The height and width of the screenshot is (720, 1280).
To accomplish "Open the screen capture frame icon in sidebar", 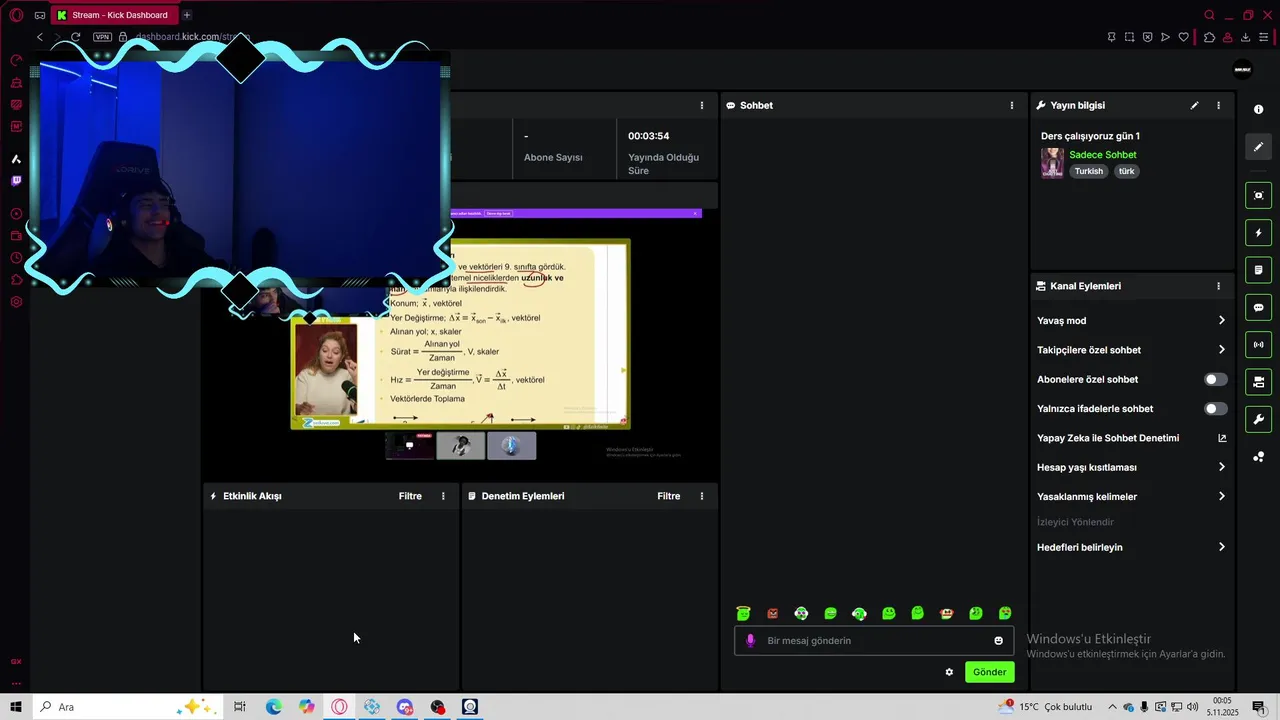I will 1258,195.
